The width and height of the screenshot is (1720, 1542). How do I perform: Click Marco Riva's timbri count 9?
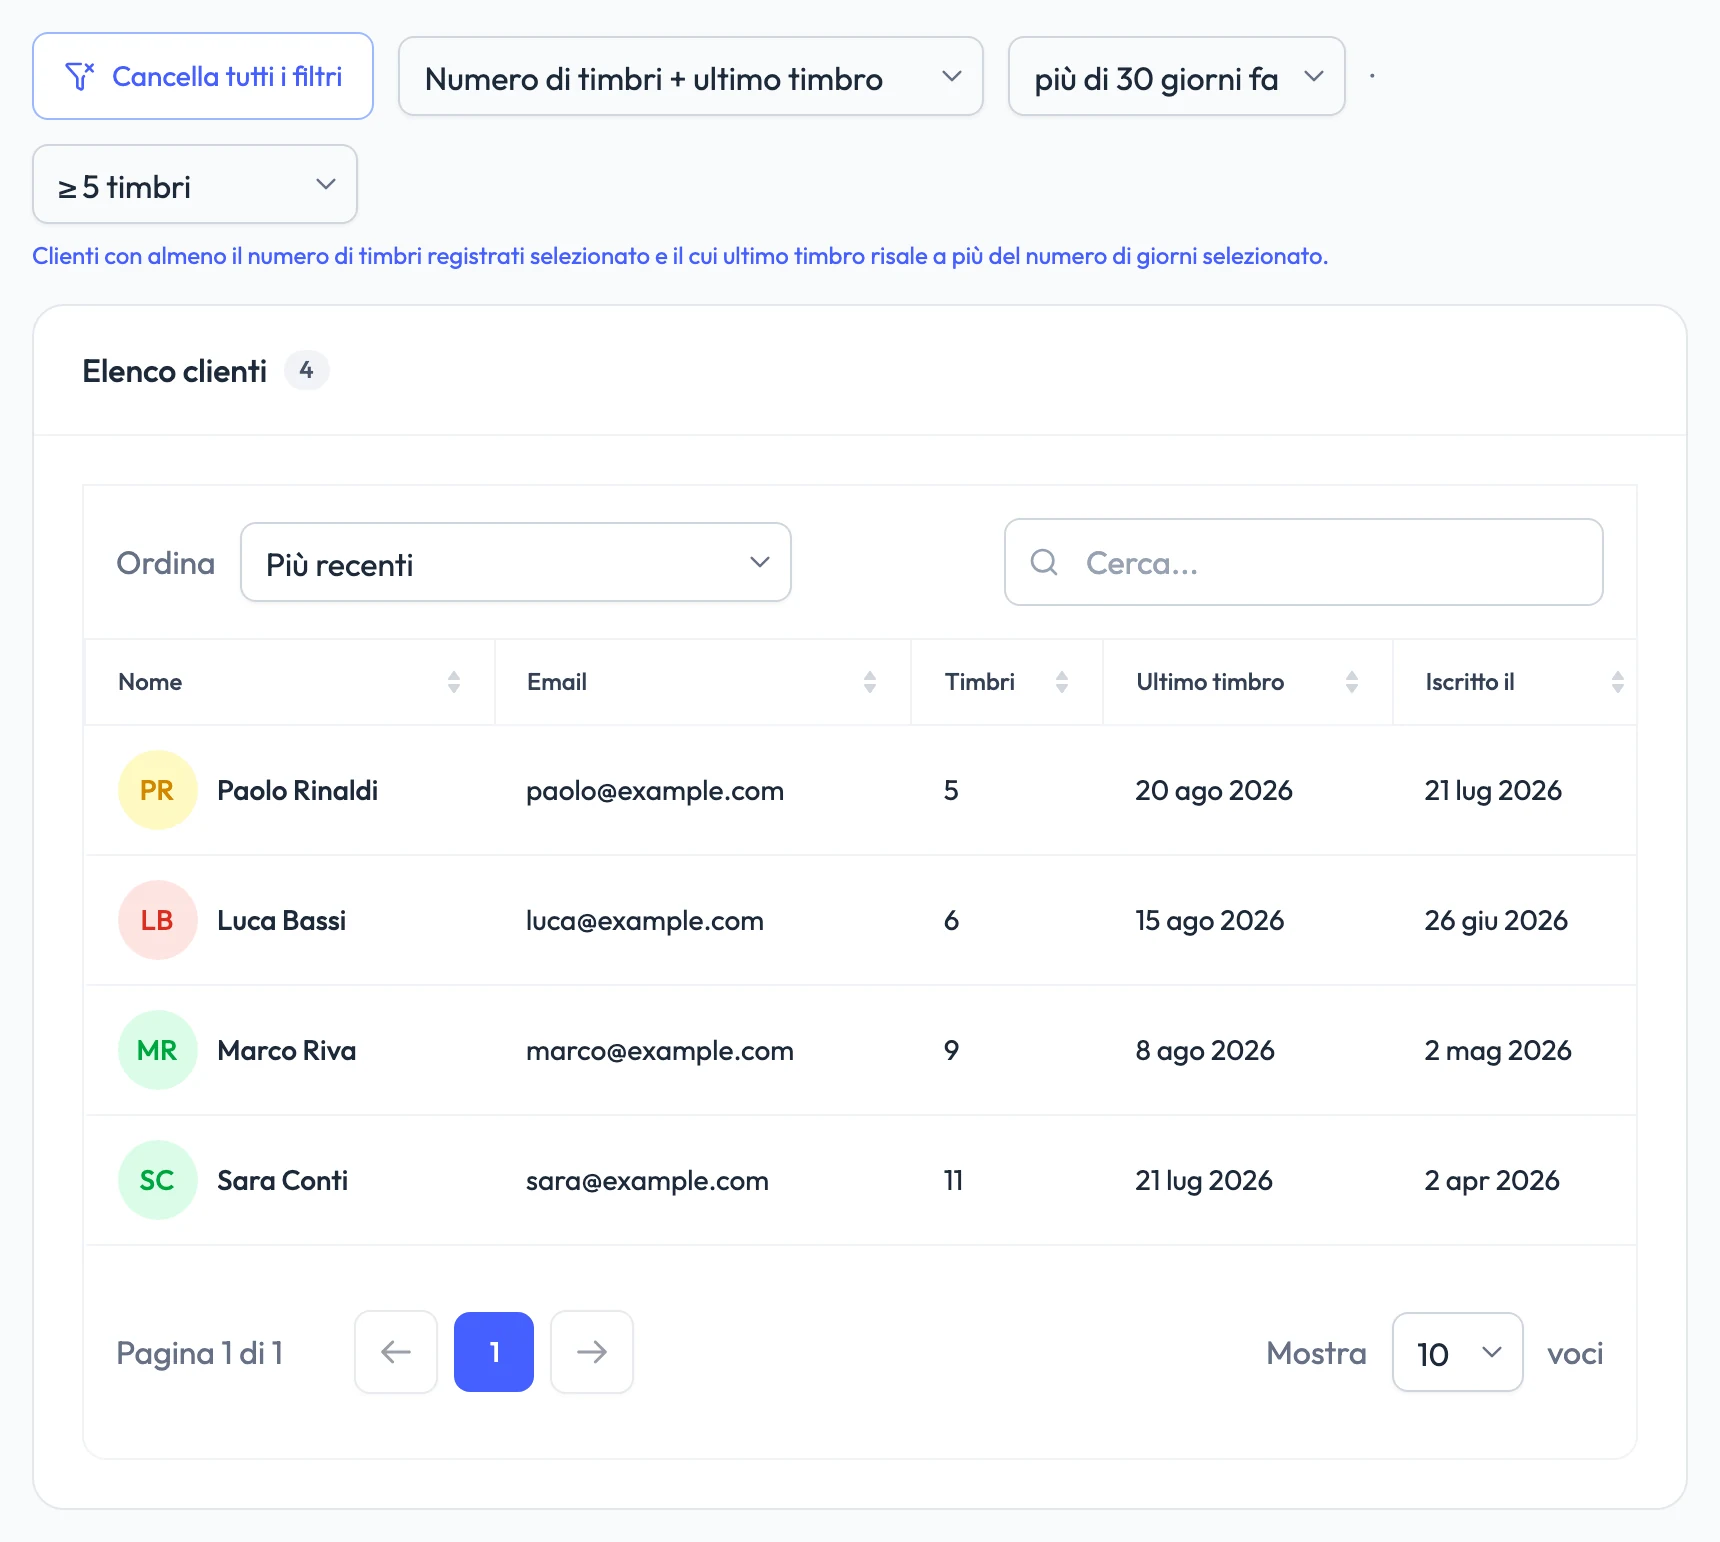[951, 1050]
